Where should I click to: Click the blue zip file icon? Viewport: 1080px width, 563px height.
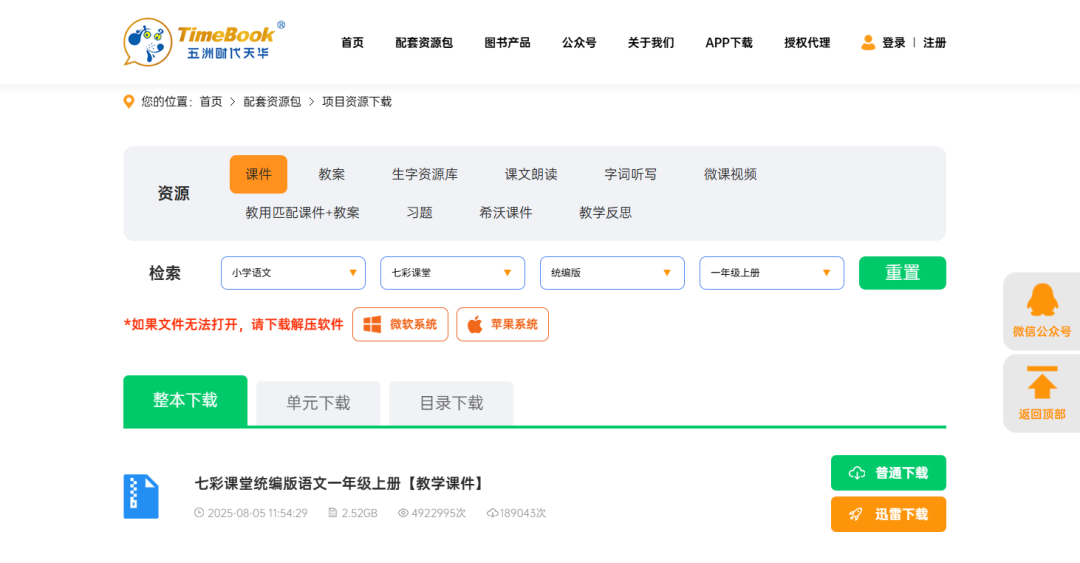pos(141,496)
